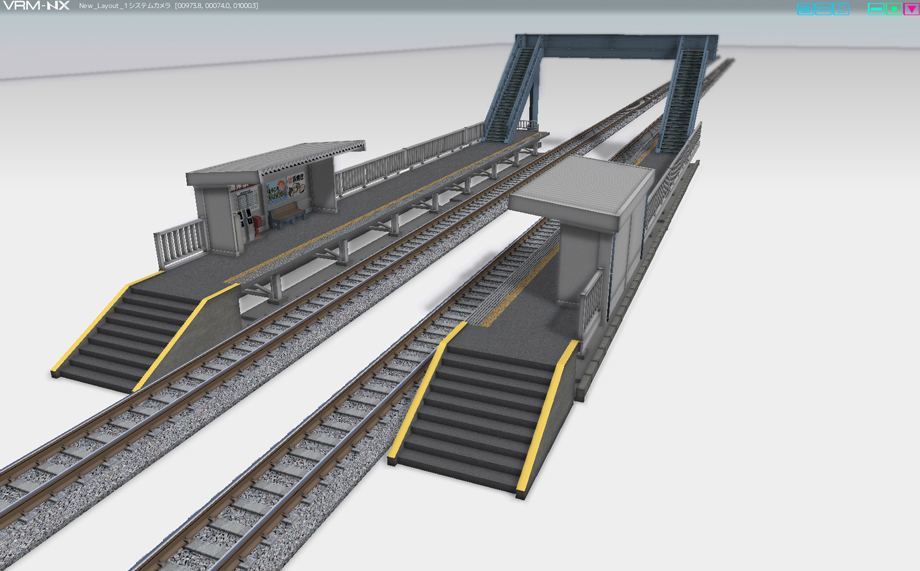Click the white fence beside the shelter
Viewport: 920px width, 571px height.
(179, 244)
